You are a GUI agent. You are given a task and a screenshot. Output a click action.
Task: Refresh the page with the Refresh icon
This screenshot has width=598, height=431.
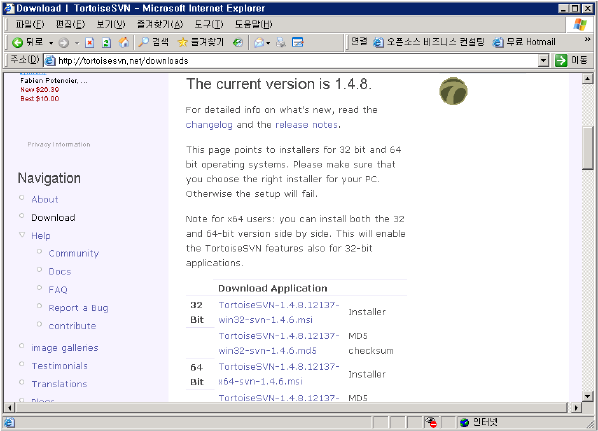106,42
